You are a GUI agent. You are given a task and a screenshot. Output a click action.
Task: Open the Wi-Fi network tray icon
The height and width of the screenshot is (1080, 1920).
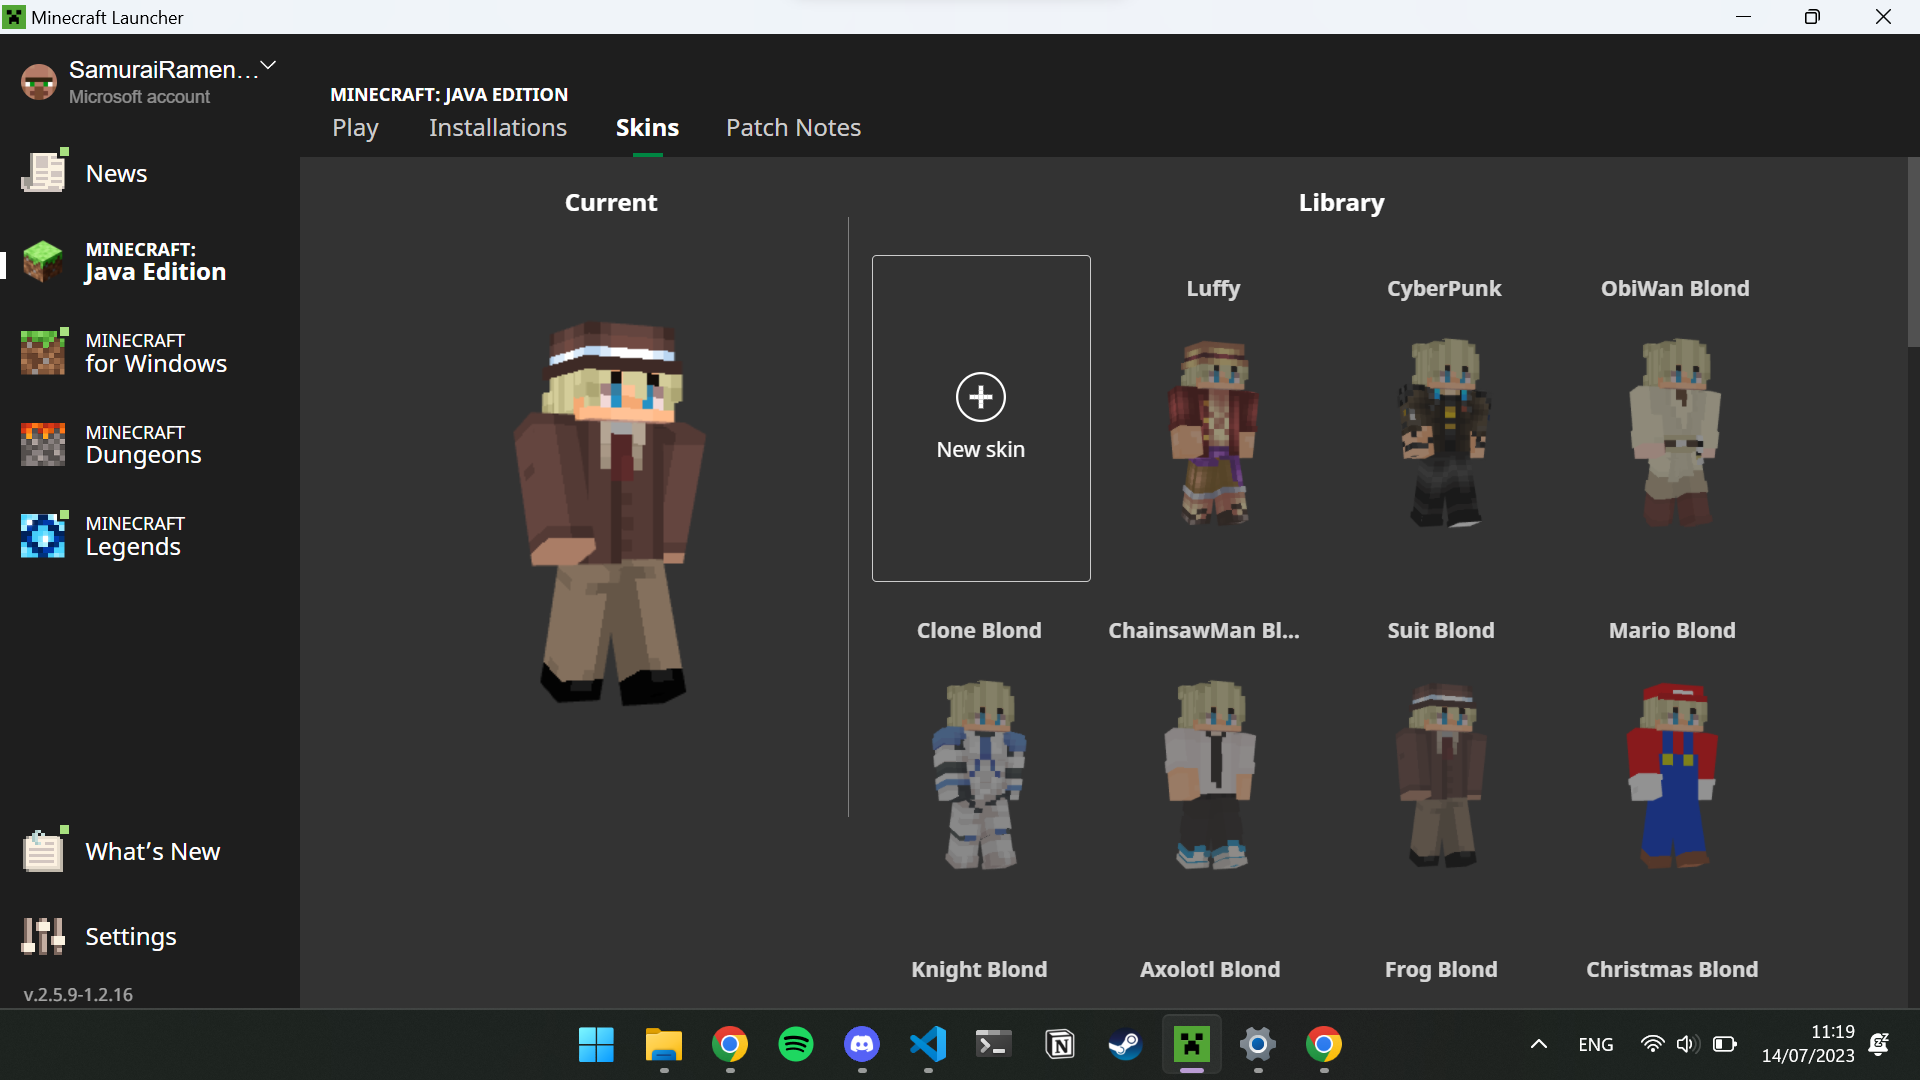pyautogui.click(x=1652, y=1044)
